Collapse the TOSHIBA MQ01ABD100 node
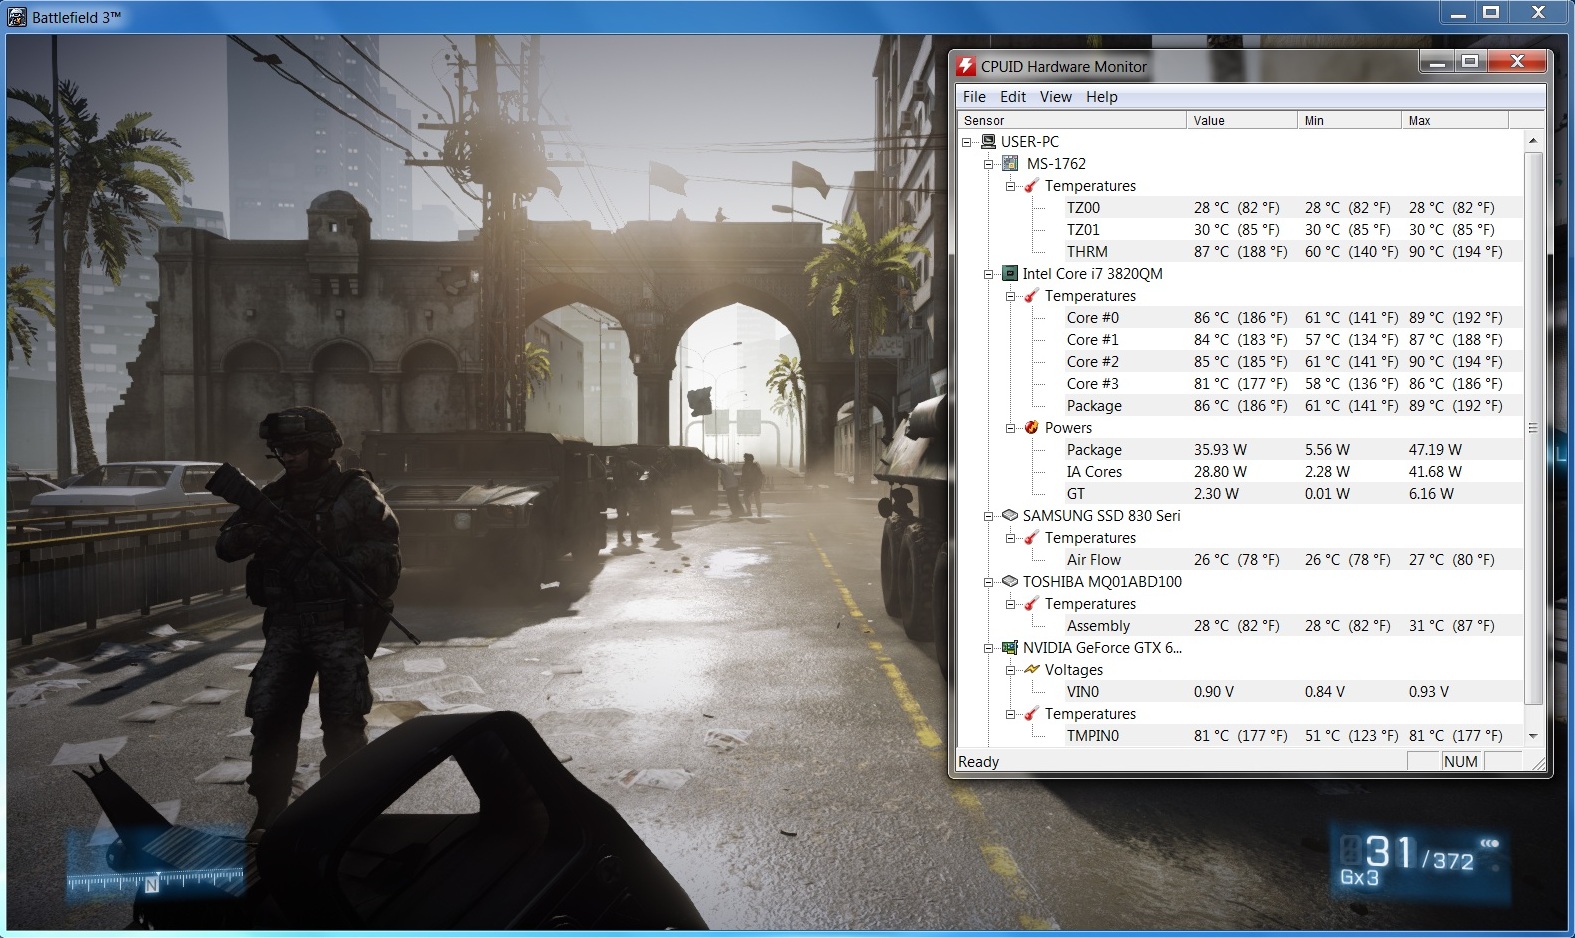The width and height of the screenshot is (1575, 938). (x=989, y=582)
